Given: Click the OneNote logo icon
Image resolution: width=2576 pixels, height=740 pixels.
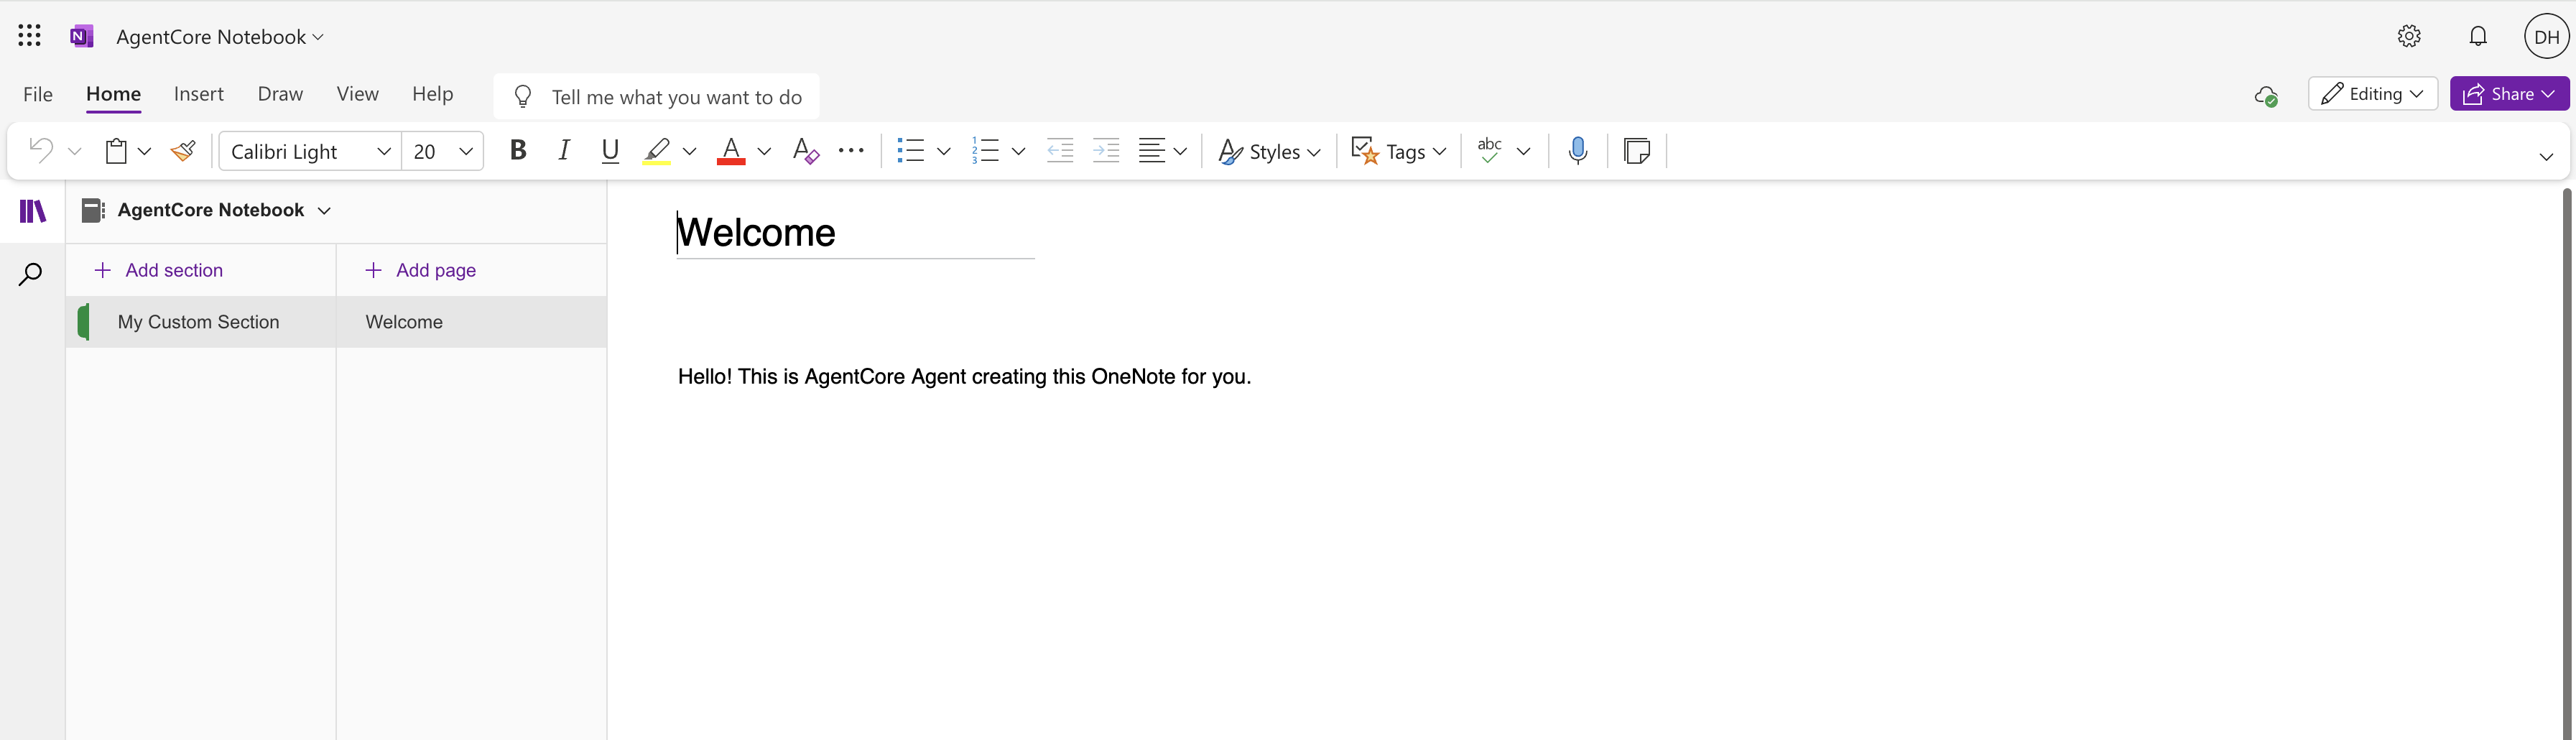Looking at the screenshot, I should pyautogui.click(x=82, y=37).
